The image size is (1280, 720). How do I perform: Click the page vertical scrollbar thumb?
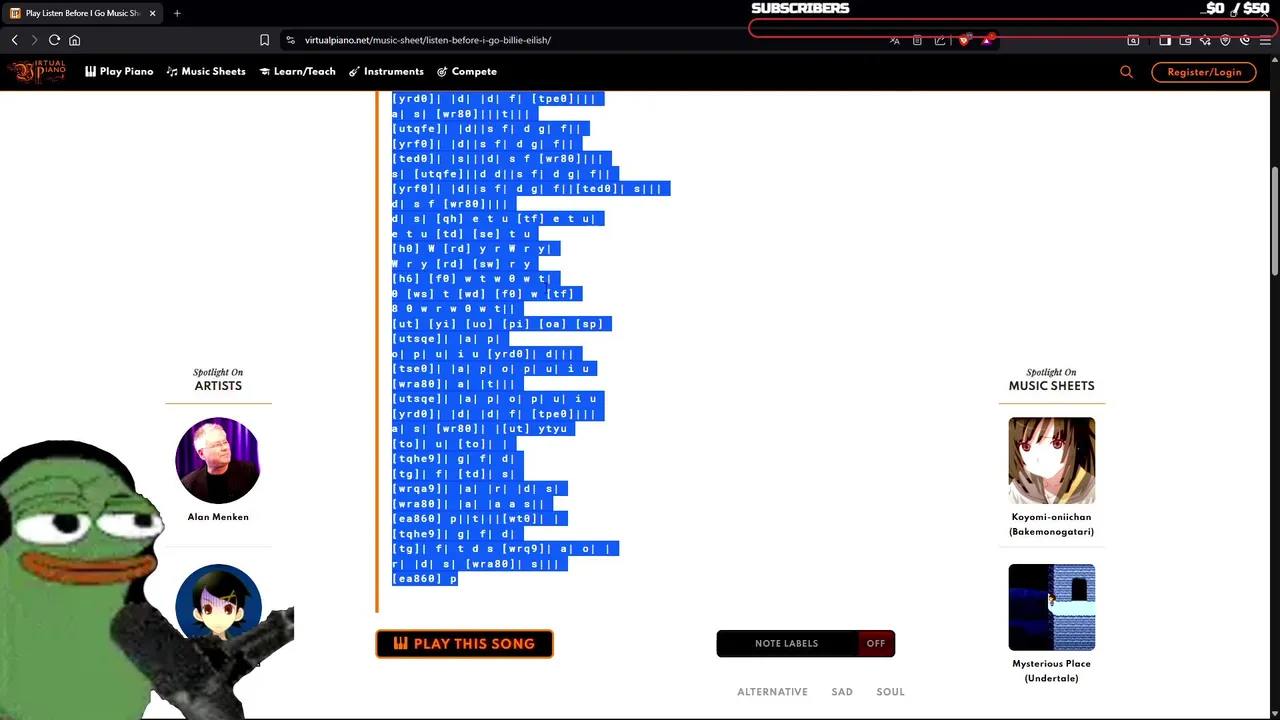[1274, 222]
